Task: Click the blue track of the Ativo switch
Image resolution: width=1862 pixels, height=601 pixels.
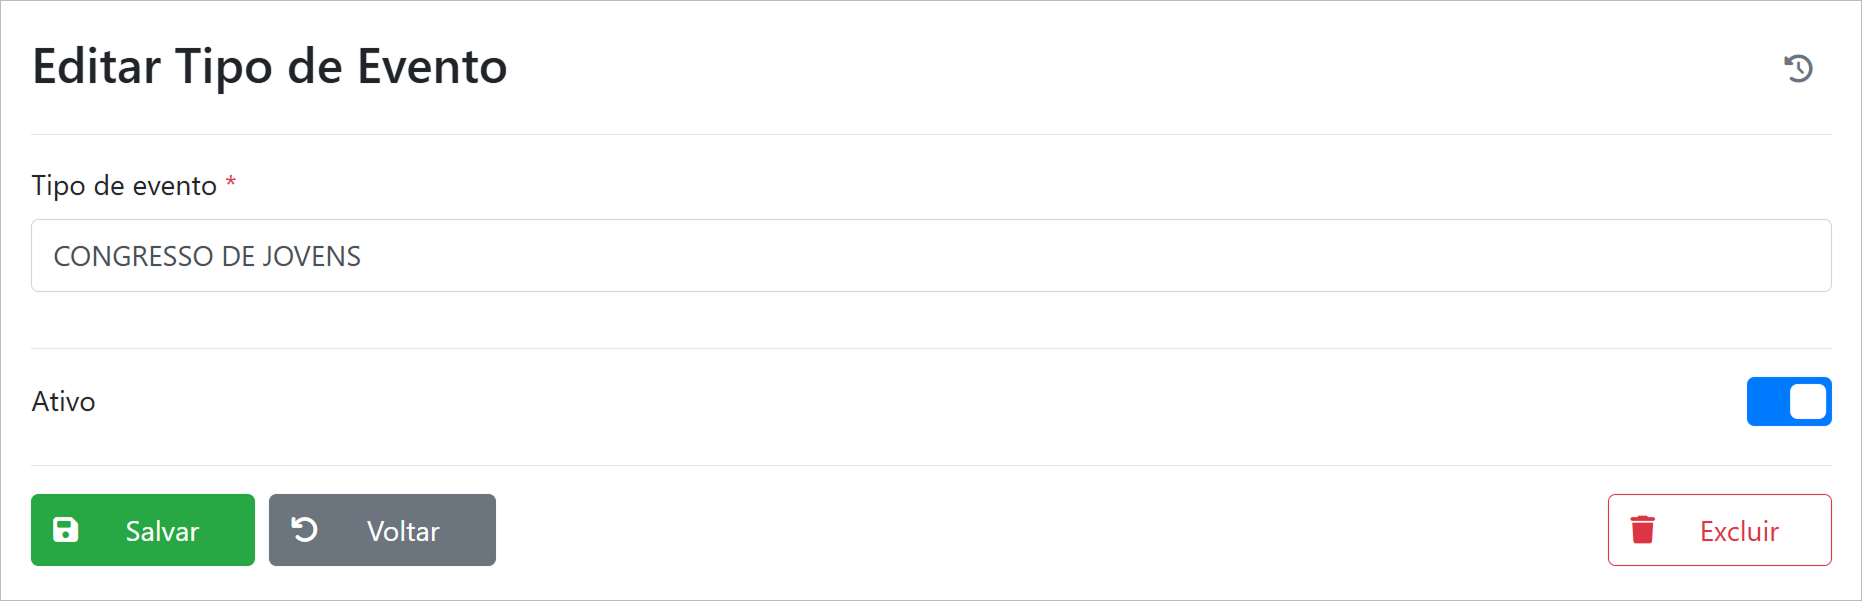Action: pos(1767,401)
